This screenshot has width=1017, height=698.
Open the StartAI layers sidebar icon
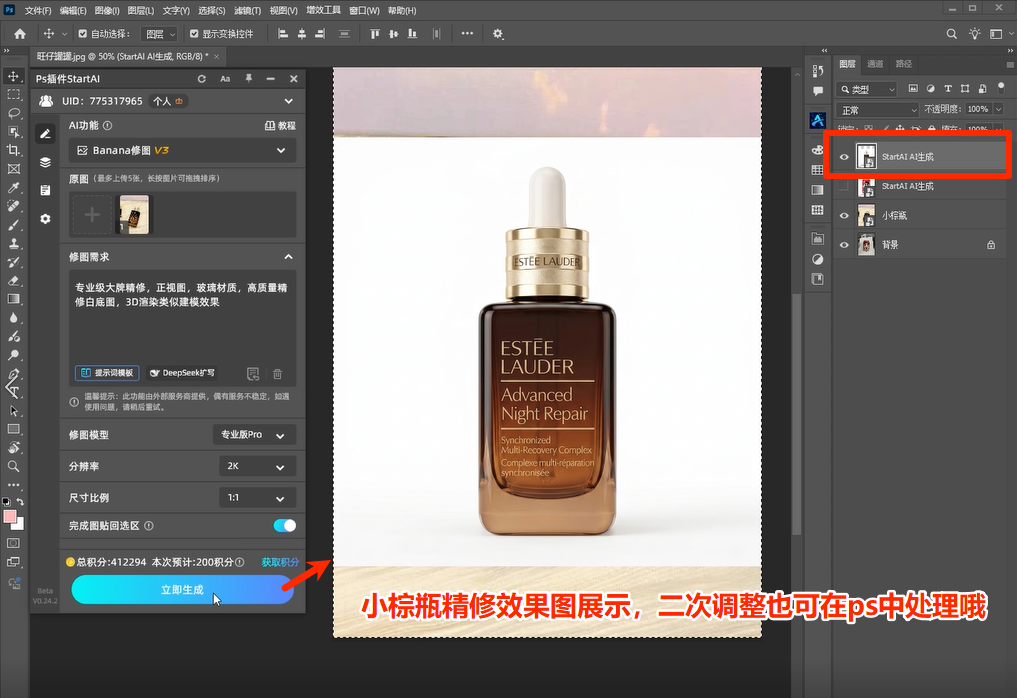click(45, 162)
